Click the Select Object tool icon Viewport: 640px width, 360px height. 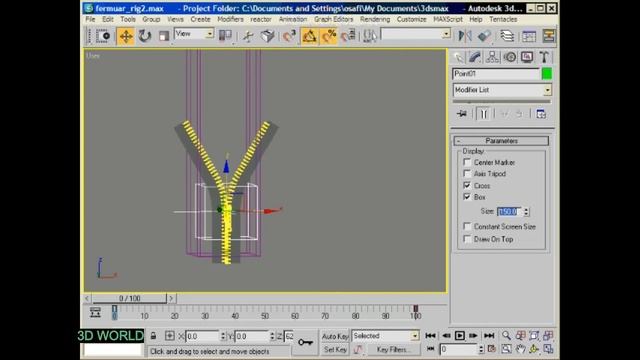[x=103, y=36]
